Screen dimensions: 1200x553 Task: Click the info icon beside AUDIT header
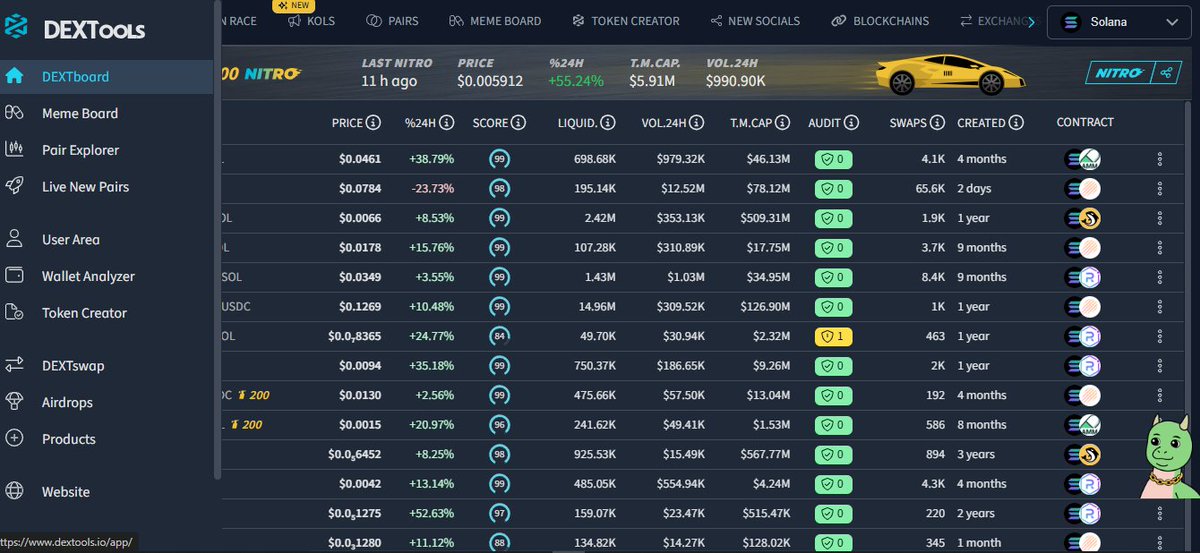[x=851, y=123]
